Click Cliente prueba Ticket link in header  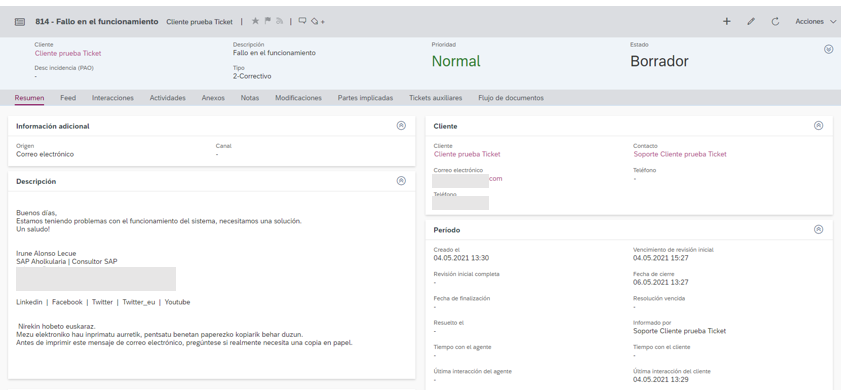68,54
